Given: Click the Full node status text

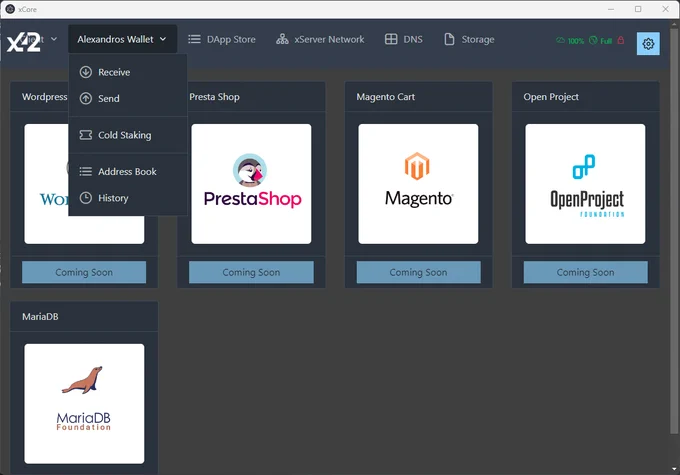Looking at the screenshot, I should pos(606,41).
